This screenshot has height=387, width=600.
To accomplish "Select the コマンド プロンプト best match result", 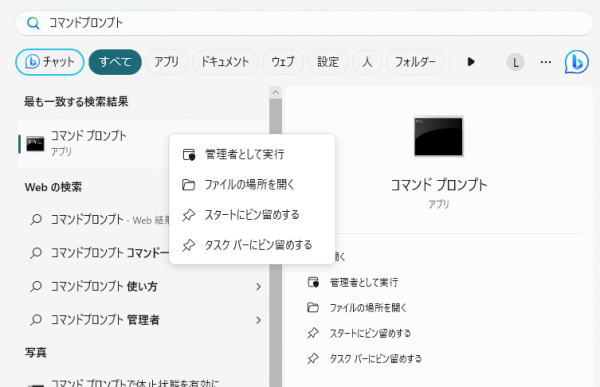I will point(94,144).
